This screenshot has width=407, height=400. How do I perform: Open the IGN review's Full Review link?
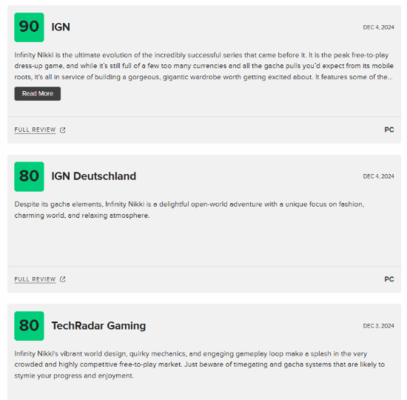35,130
